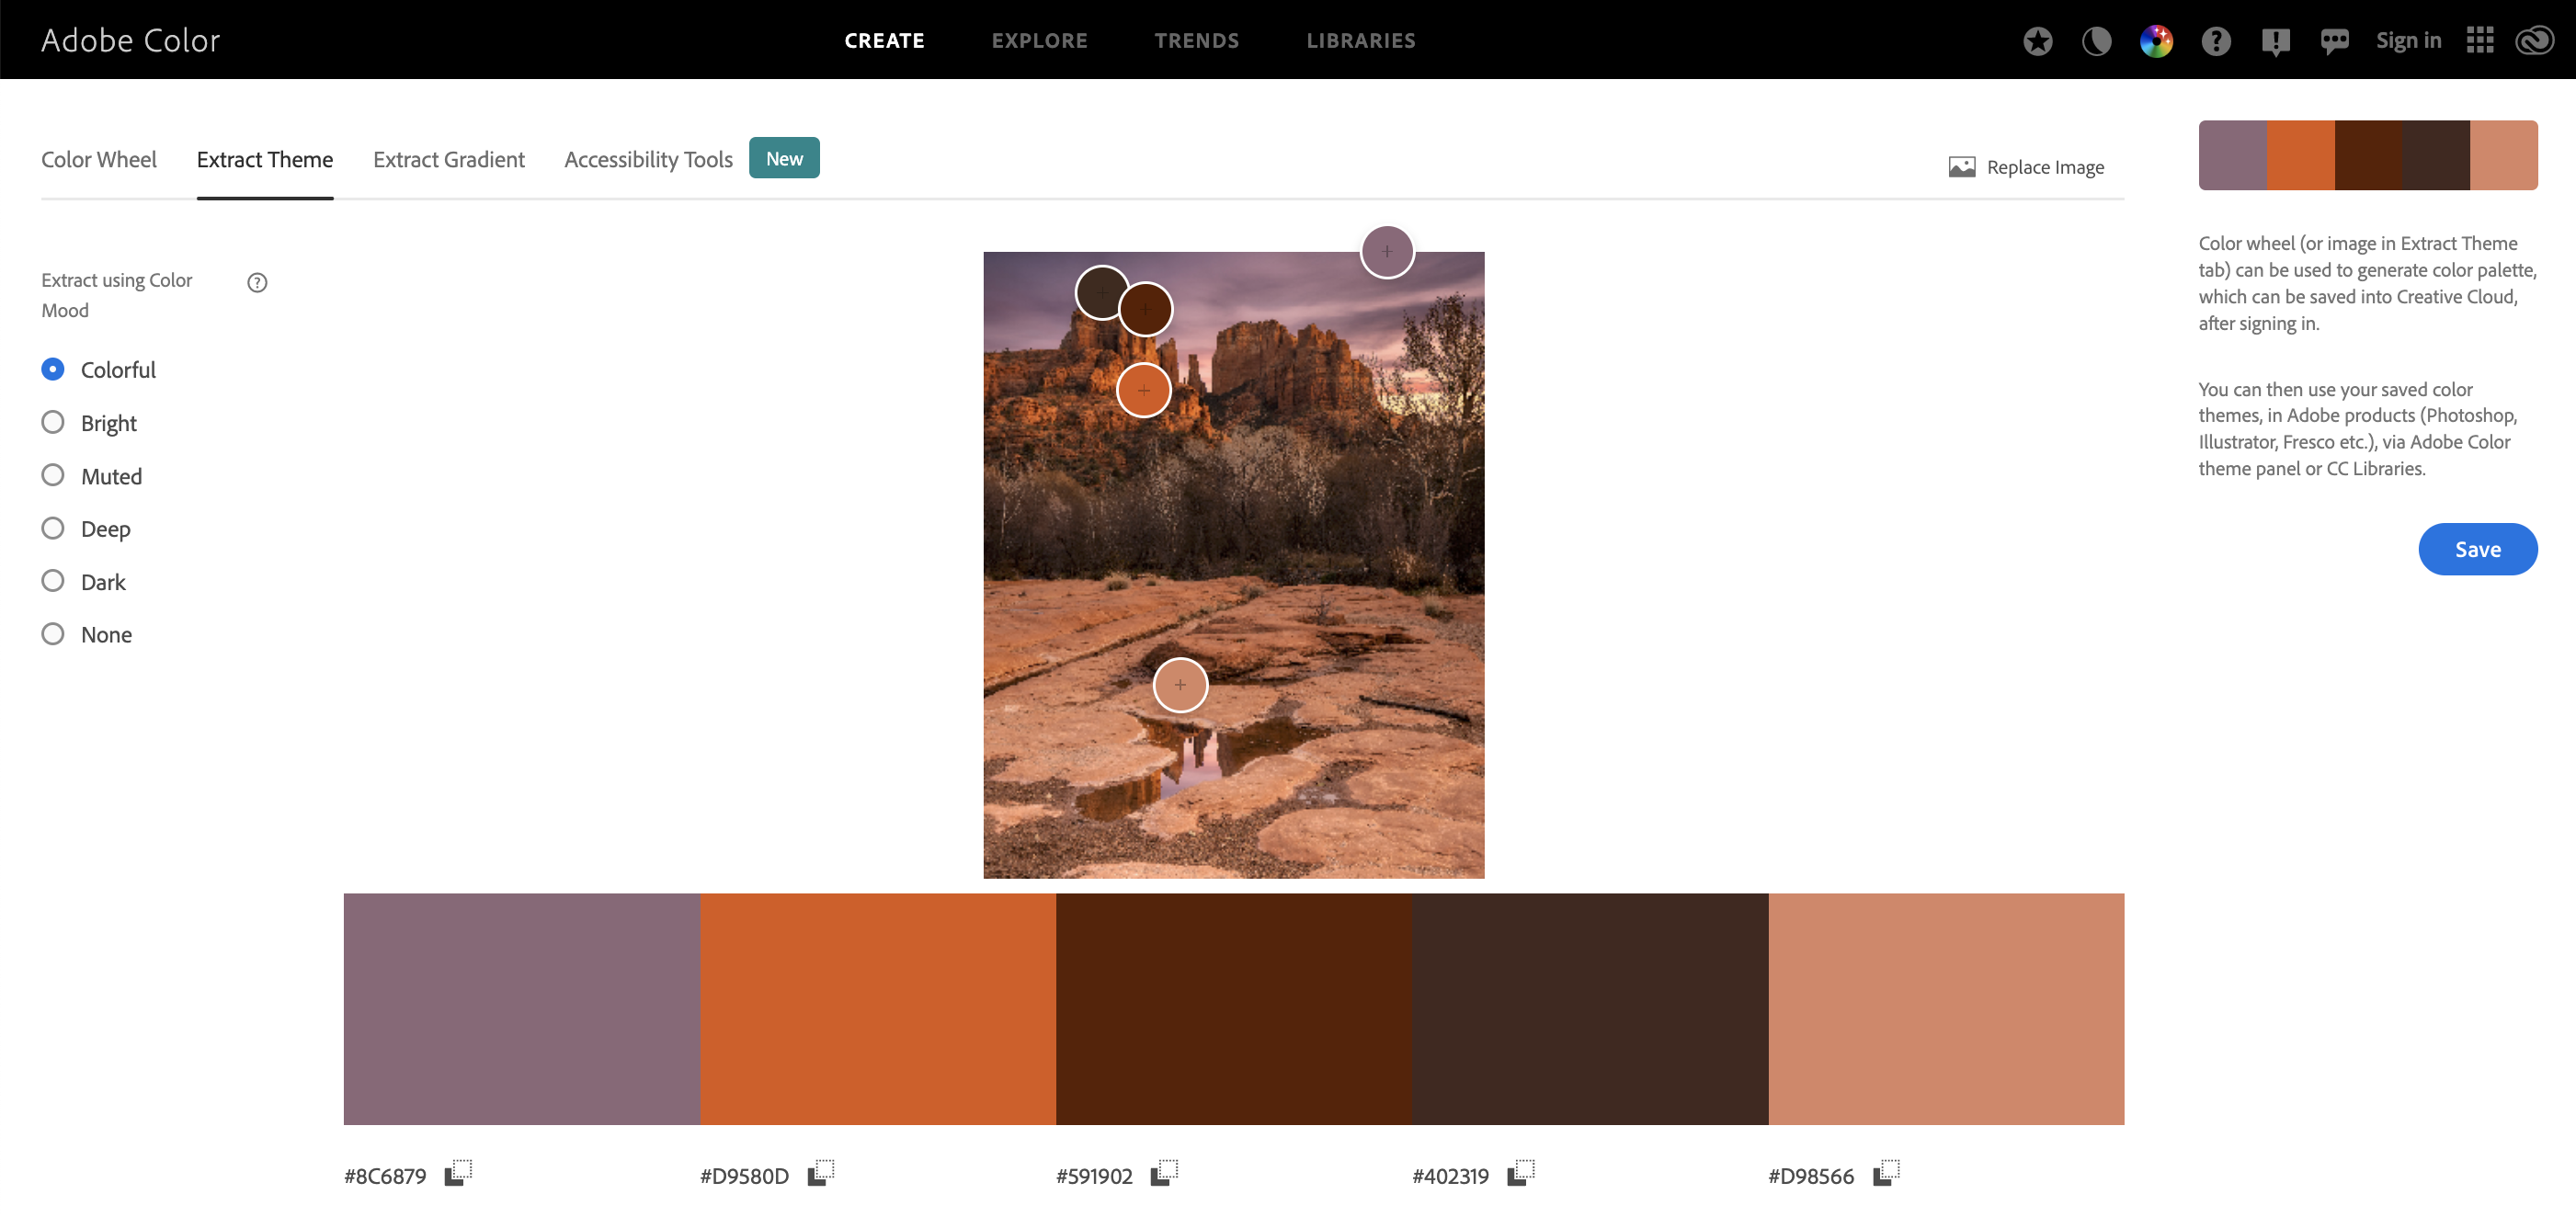Select the Bright mood option
Viewport: 2576px width, 1217px height.
[53, 422]
